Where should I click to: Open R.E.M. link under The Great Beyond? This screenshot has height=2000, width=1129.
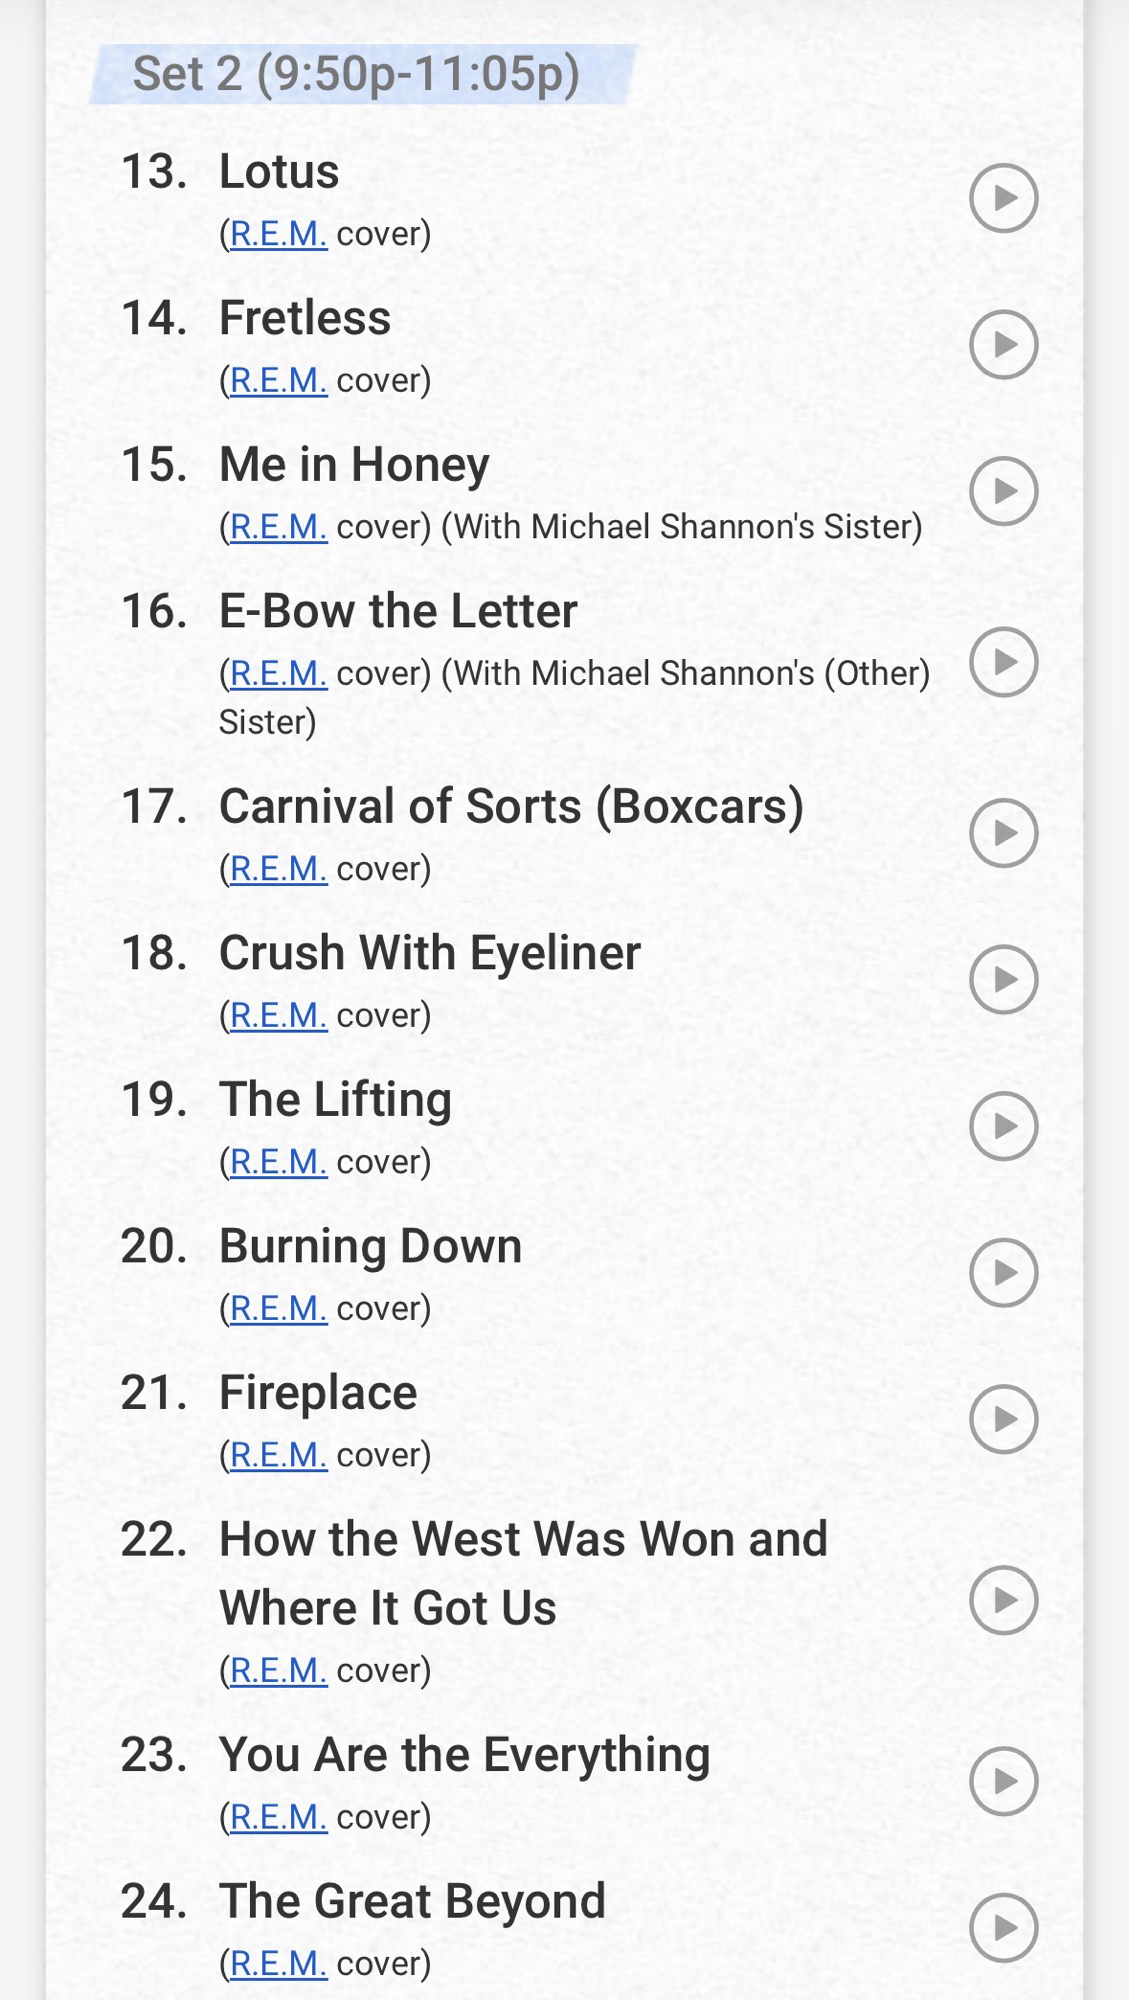pos(278,1964)
